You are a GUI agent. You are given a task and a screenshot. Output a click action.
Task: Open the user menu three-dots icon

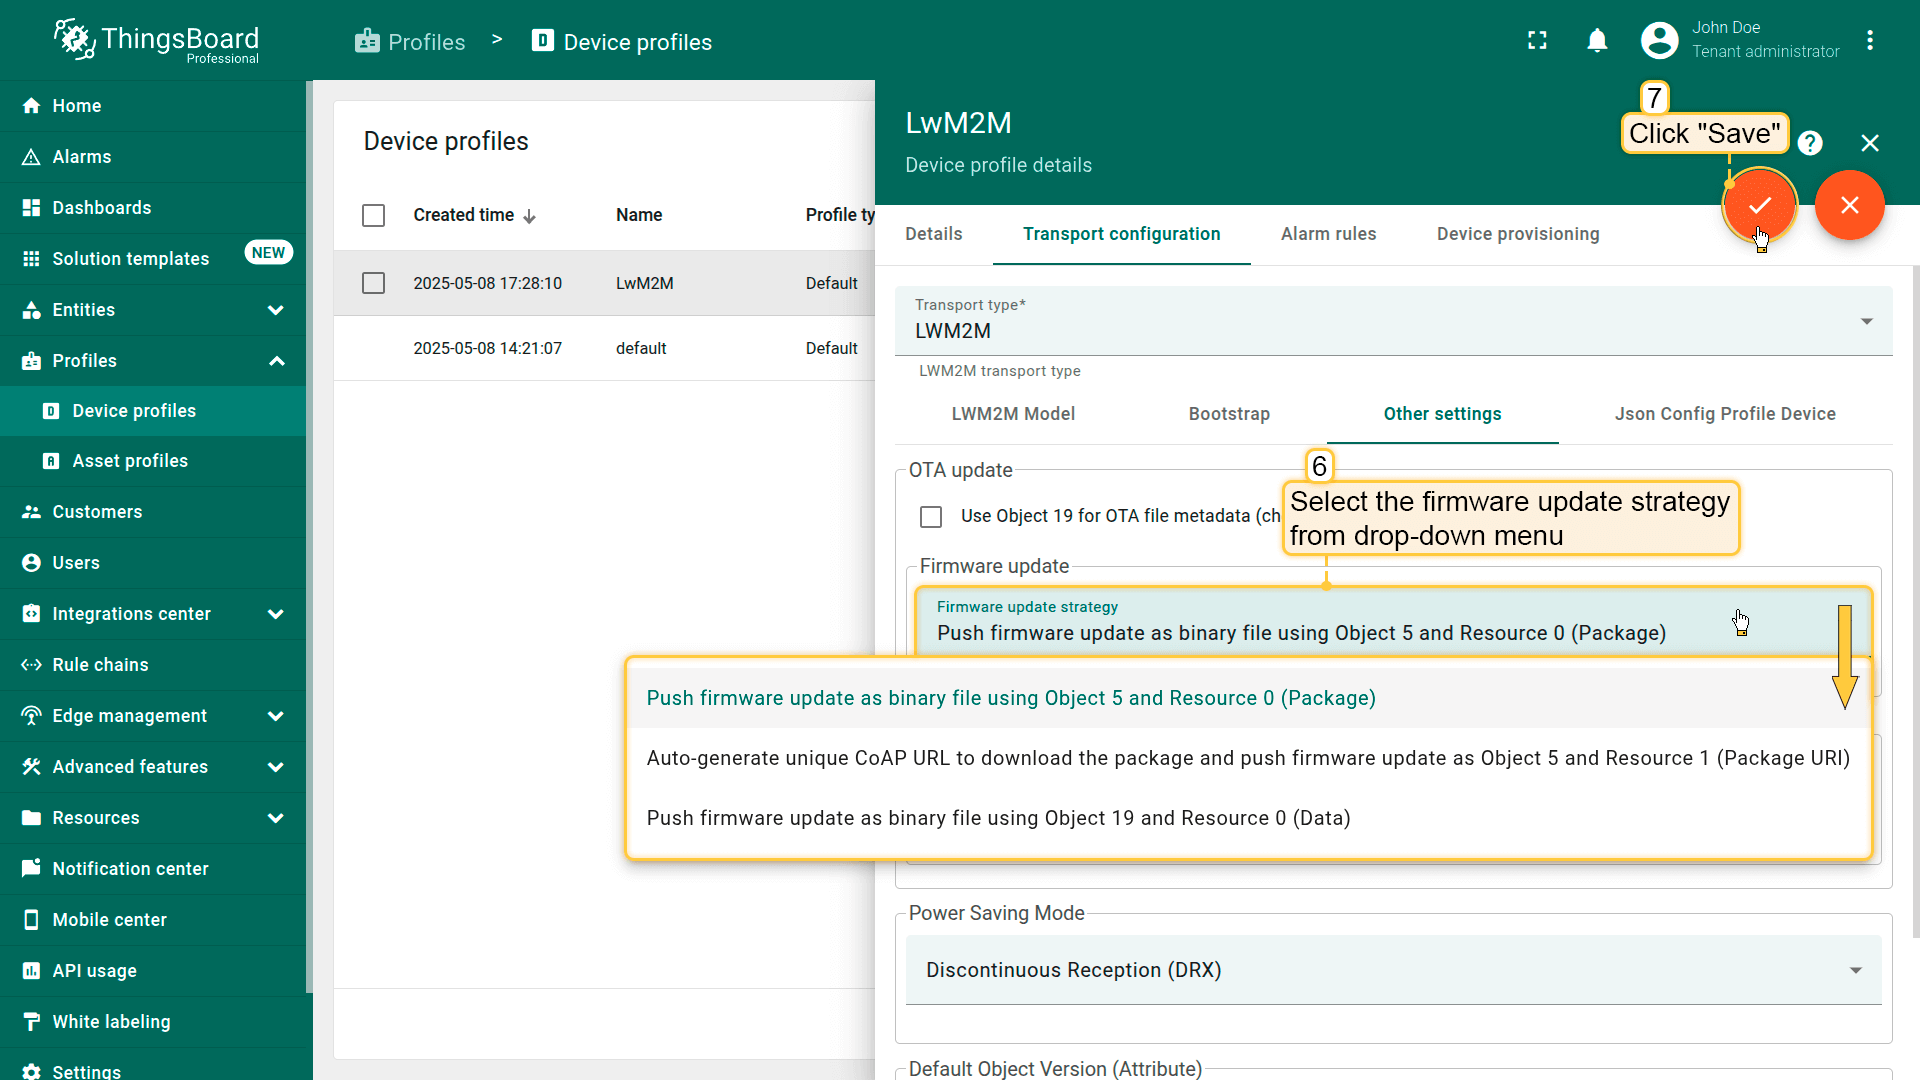[1869, 41]
